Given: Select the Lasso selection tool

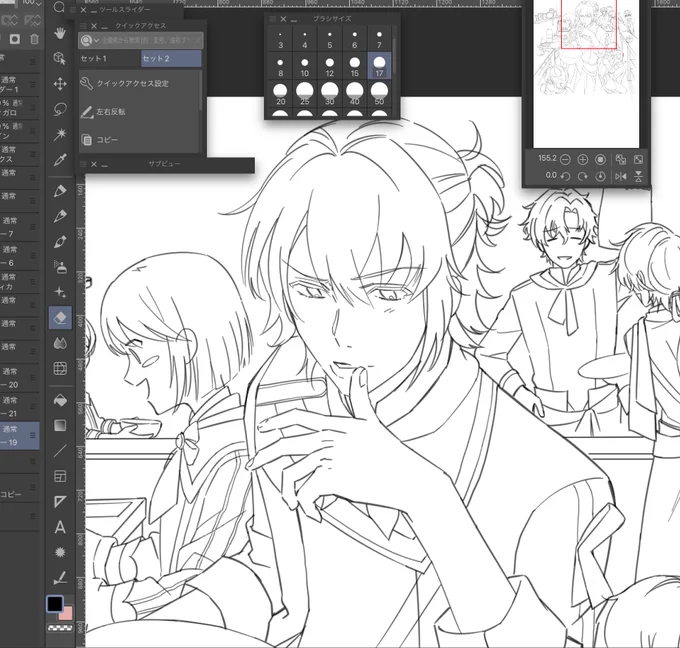Looking at the screenshot, I should tap(60, 109).
